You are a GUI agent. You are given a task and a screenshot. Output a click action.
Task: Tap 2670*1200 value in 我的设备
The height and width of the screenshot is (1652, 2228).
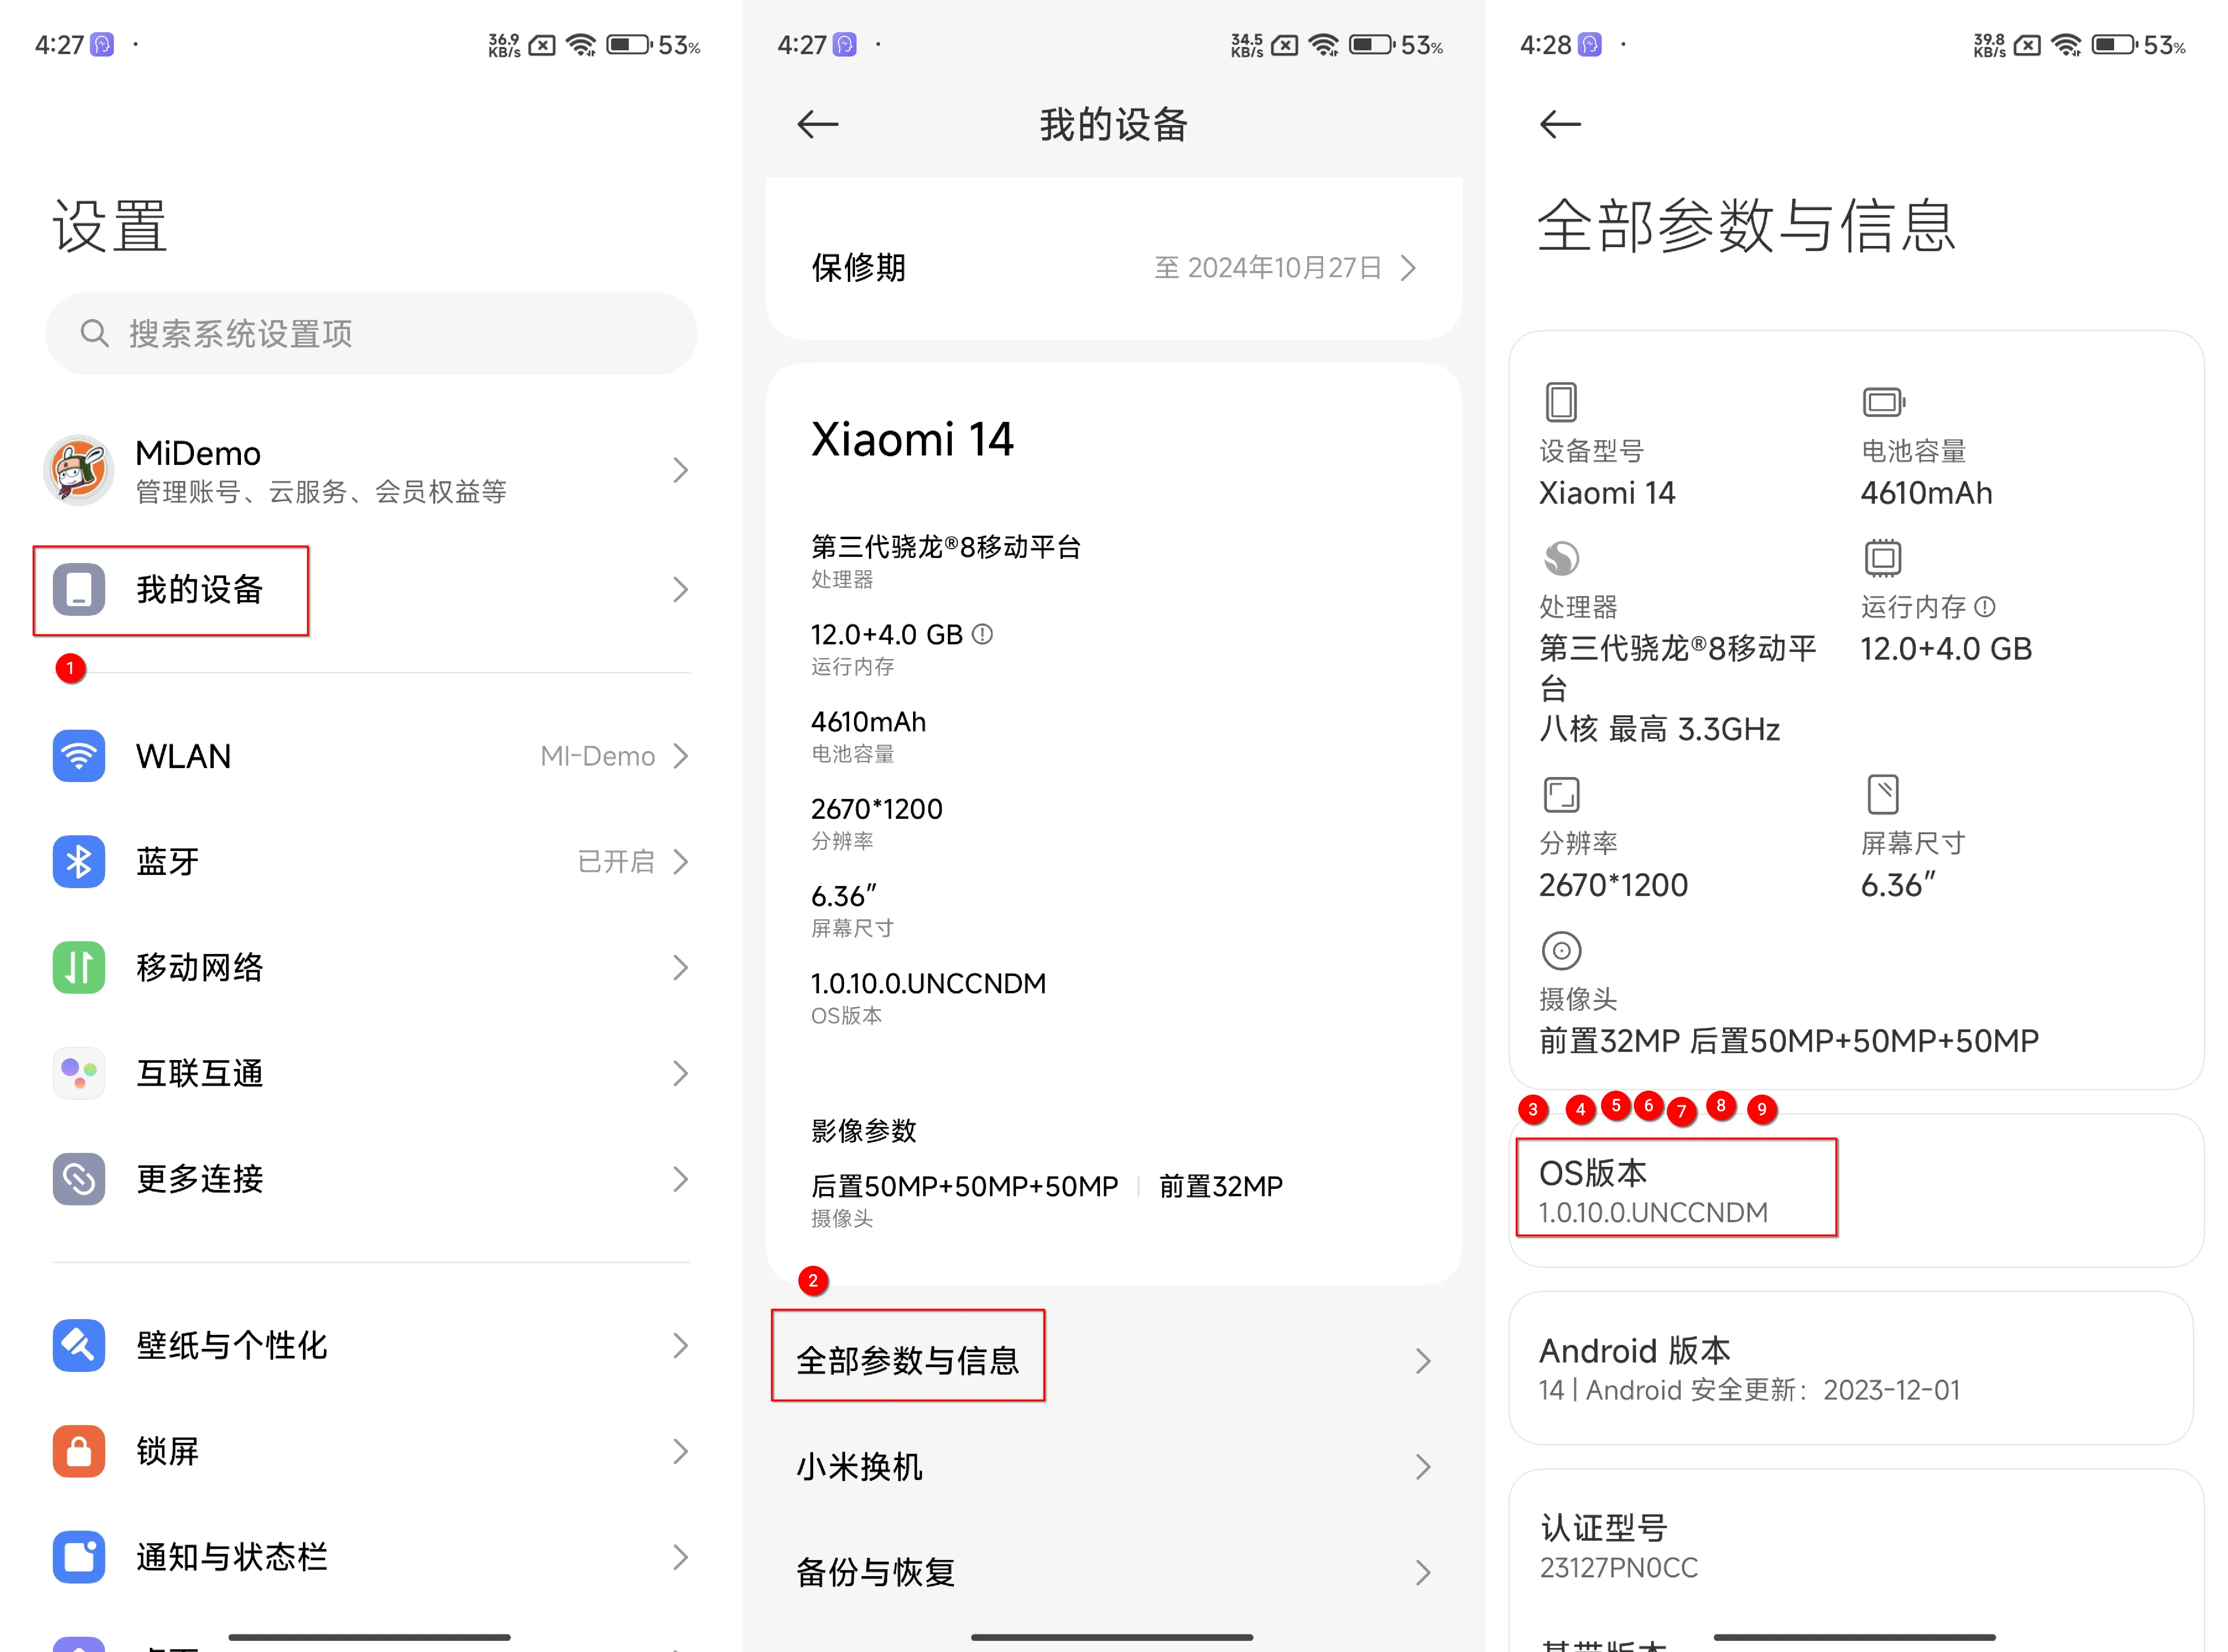point(877,809)
